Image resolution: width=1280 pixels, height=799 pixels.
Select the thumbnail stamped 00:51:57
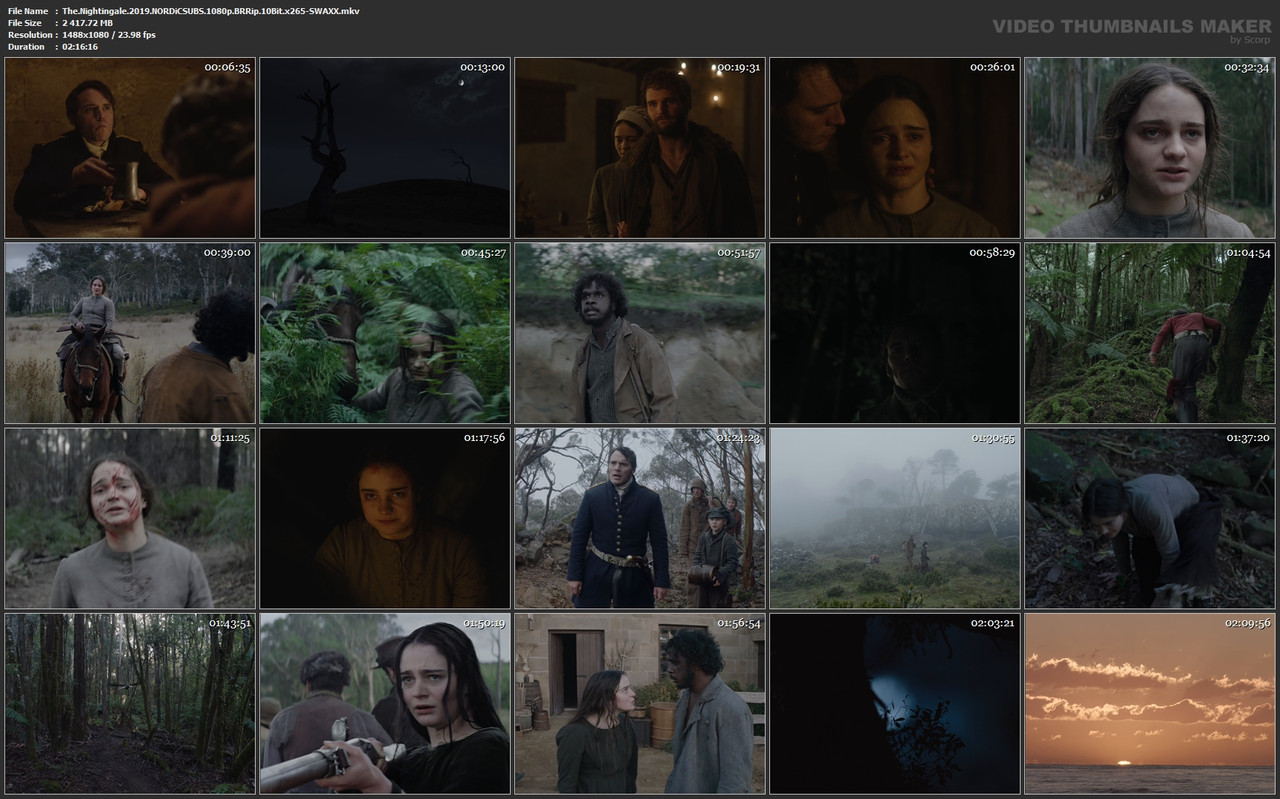click(640, 333)
